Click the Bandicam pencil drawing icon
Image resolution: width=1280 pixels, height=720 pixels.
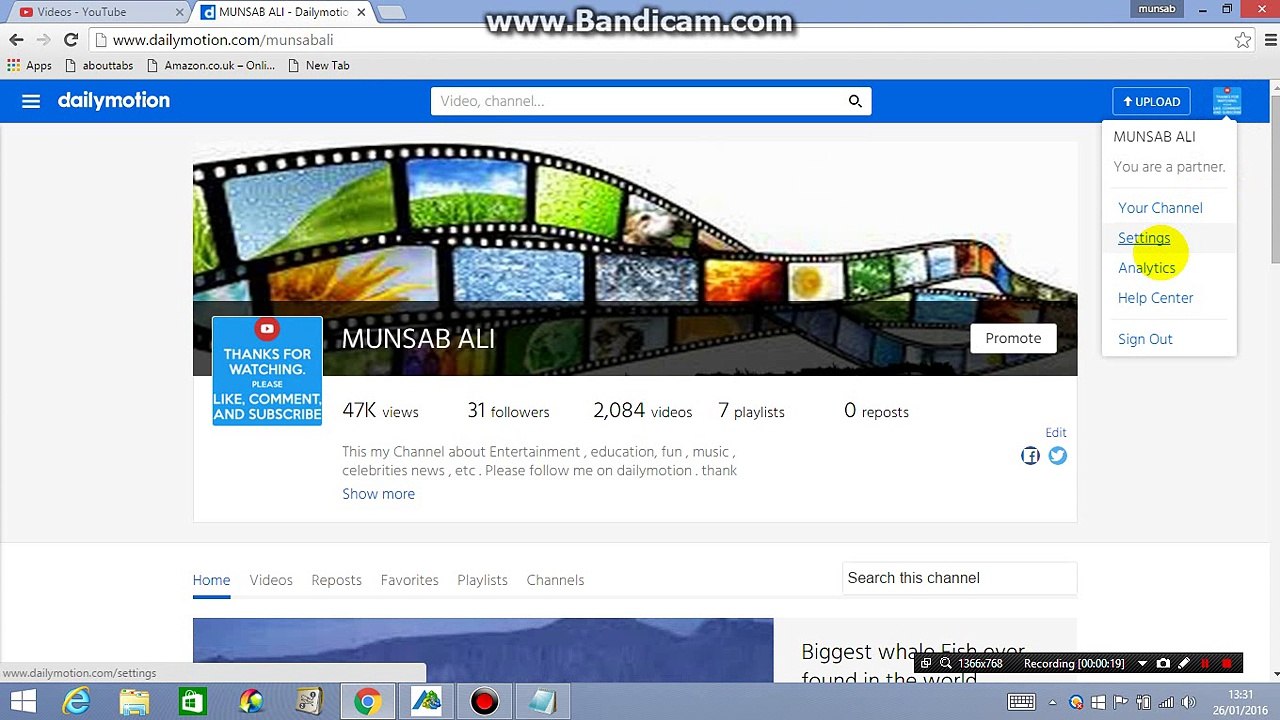tap(1184, 663)
